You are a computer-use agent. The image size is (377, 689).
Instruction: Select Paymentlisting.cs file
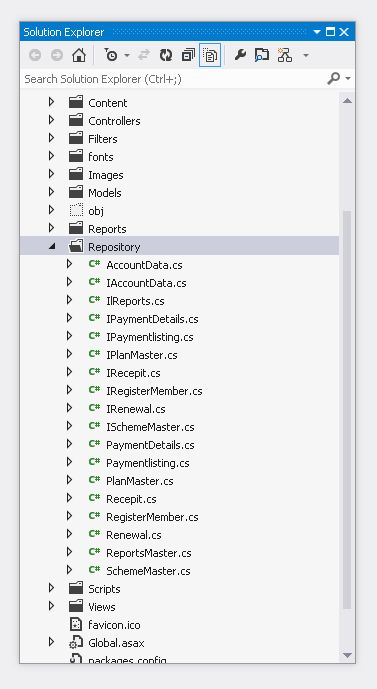[x=148, y=463]
